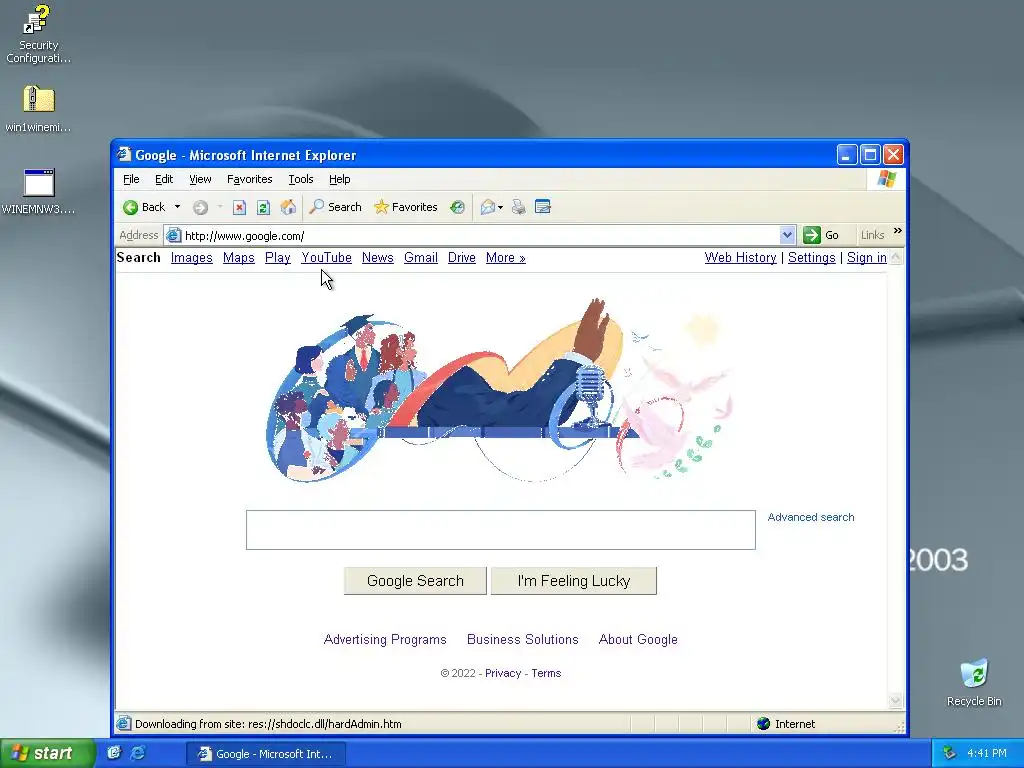
Task: Launch Internet Explorer from quick launch
Action: pos(138,753)
